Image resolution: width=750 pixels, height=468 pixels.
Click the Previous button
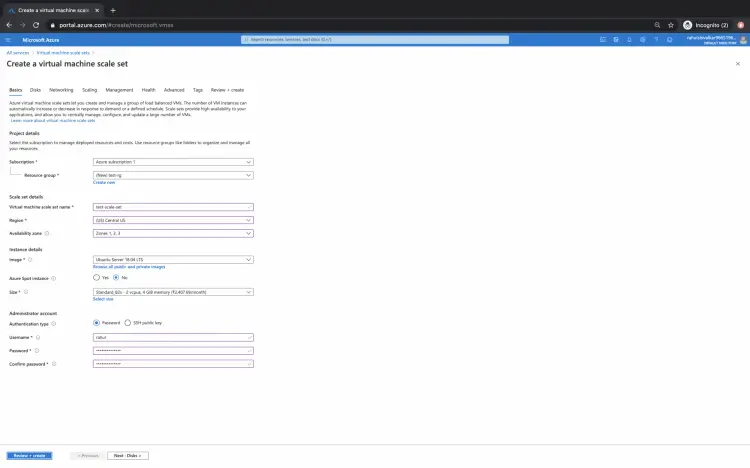coord(88,456)
